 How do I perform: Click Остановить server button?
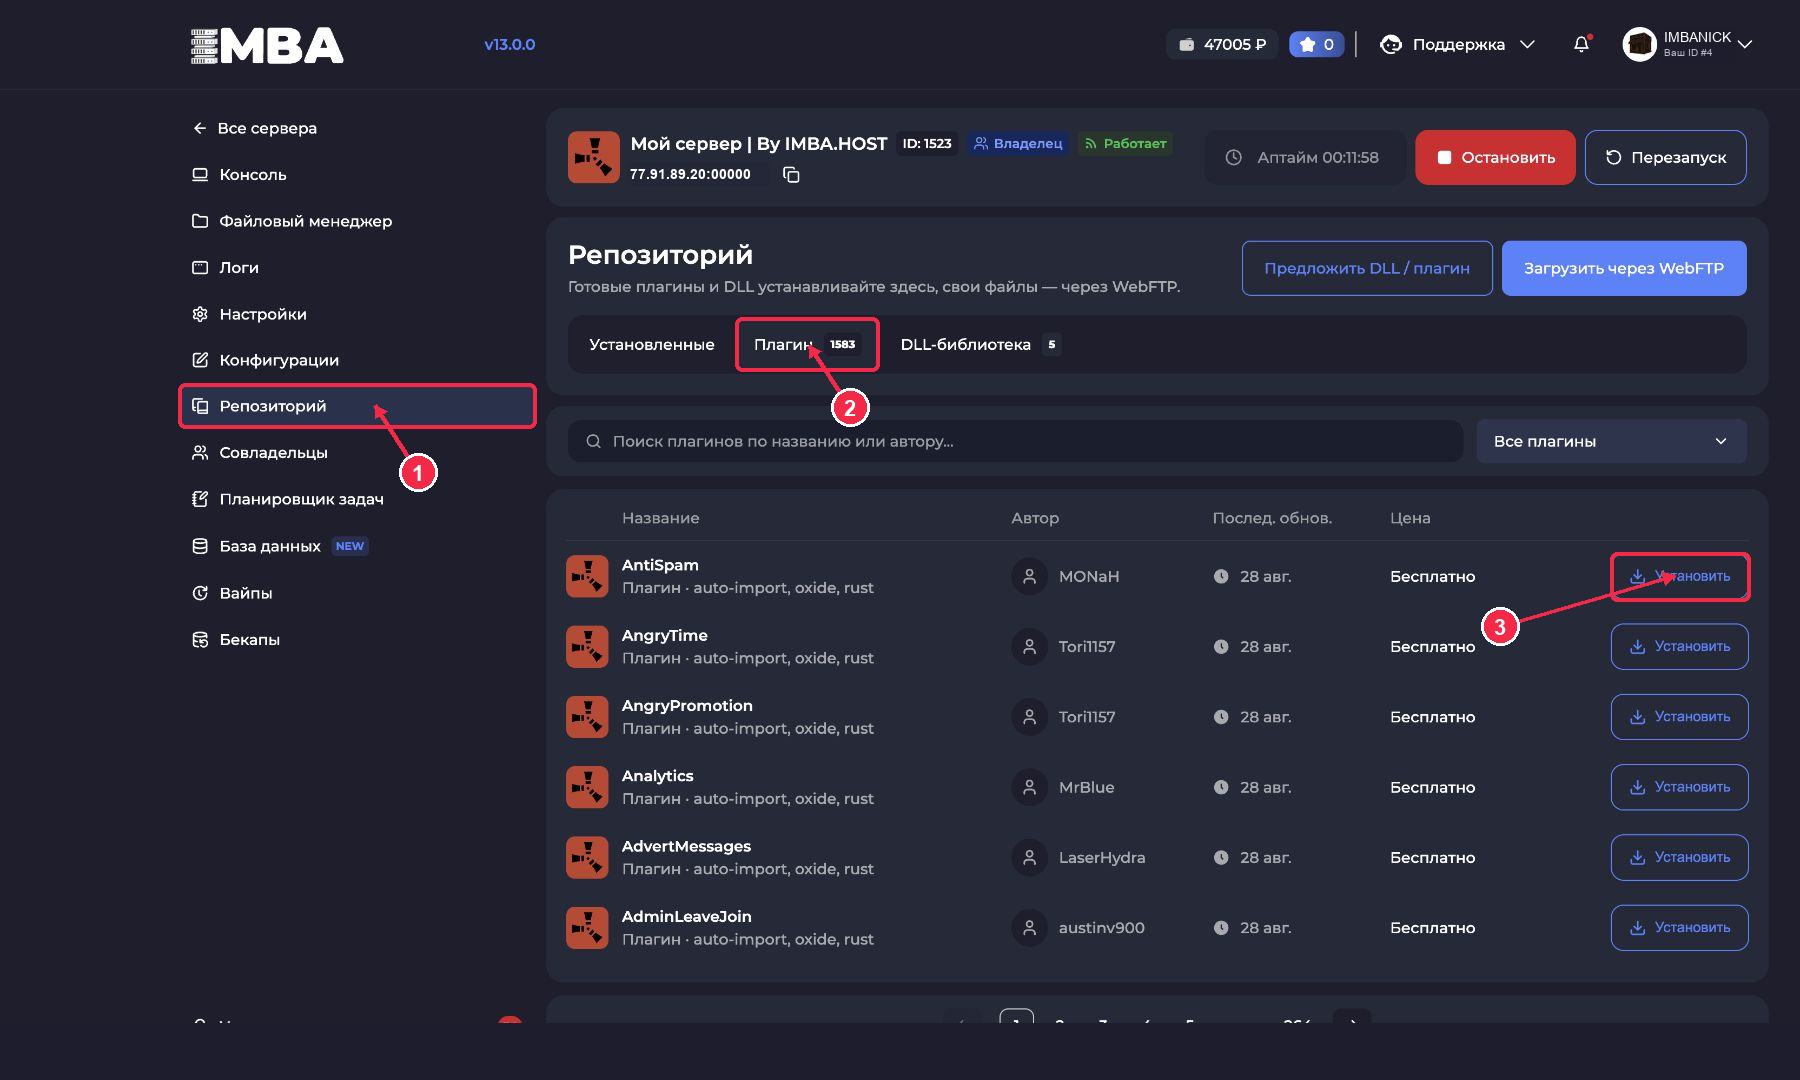(x=1495, y=157)
